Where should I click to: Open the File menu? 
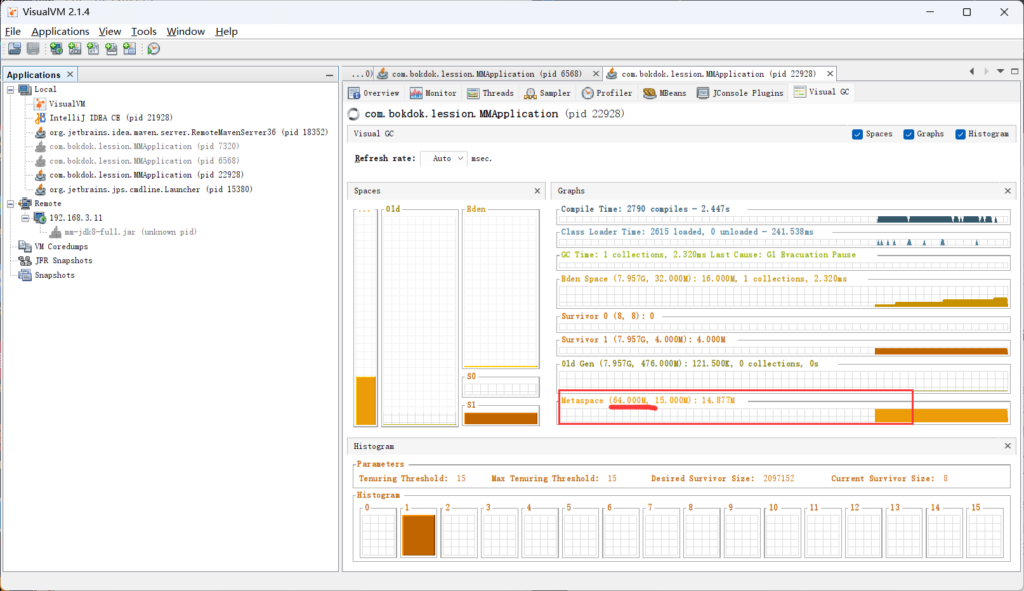pyautogui.click(x=13, y=31)
